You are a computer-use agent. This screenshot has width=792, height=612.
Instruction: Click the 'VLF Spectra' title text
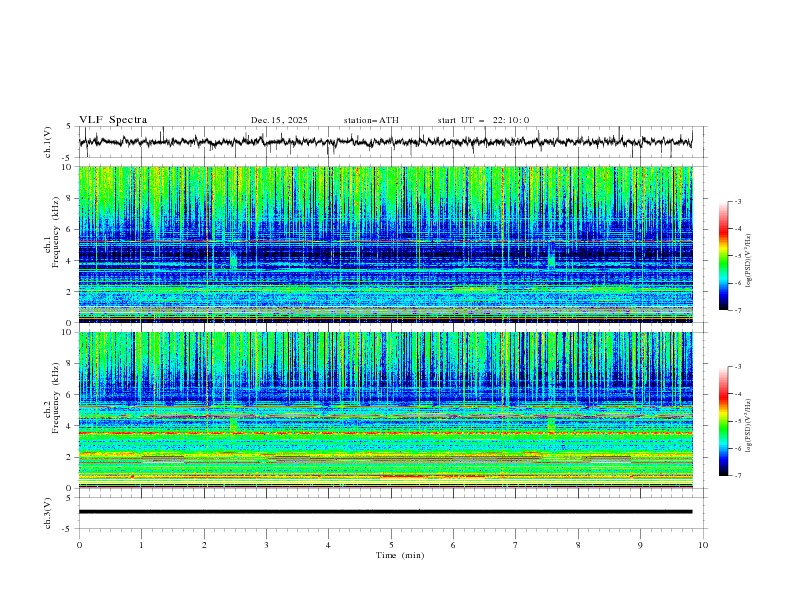[113, 120]
